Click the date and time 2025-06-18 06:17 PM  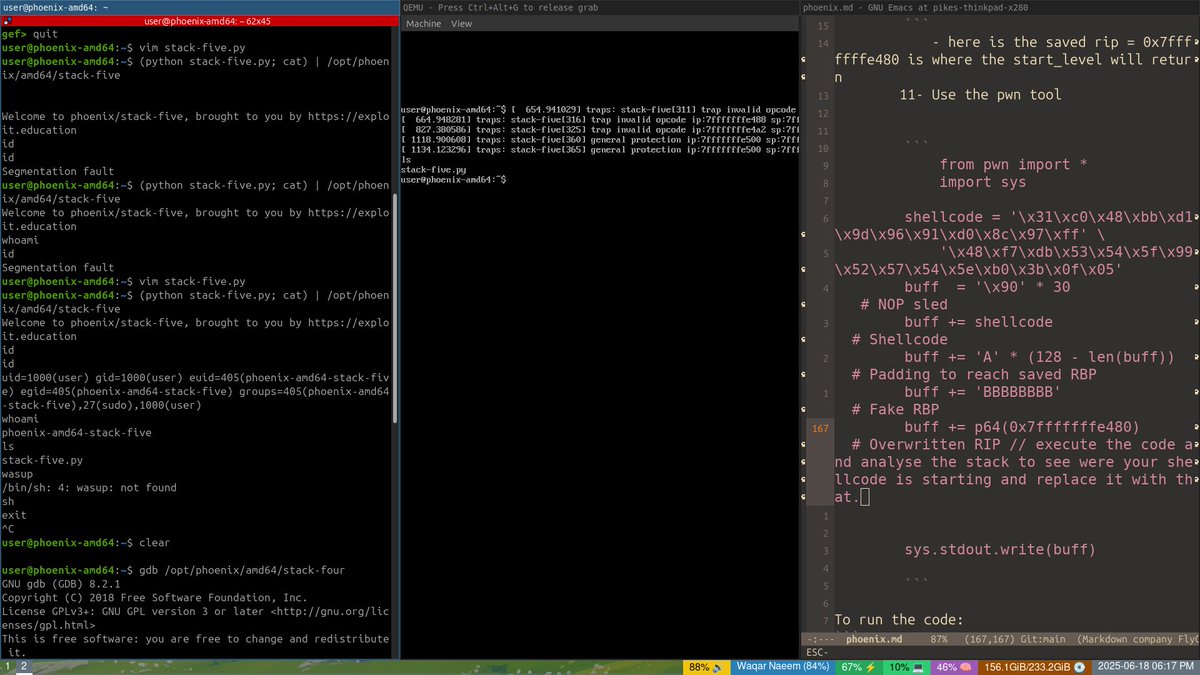coord(1144,666)
